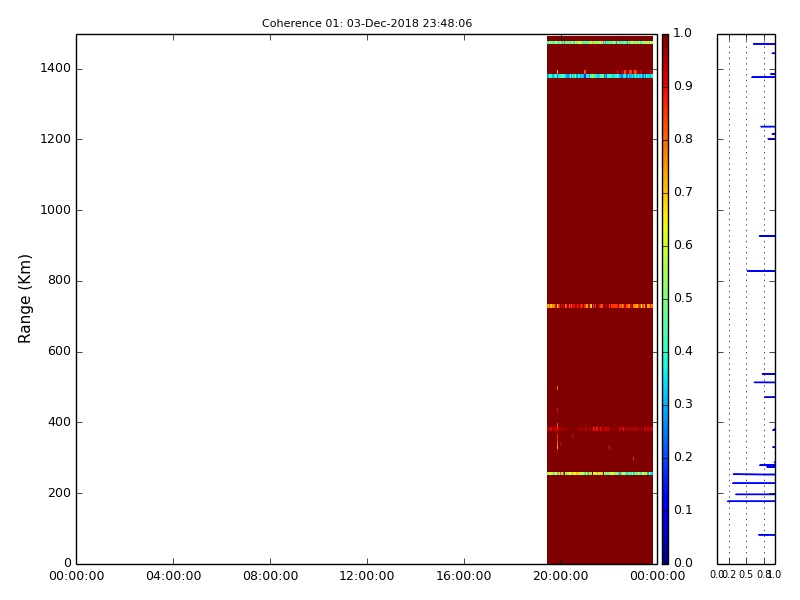
Task: Click the yellow-green band near 1475 km range
Action: click(x=600, y=43)
